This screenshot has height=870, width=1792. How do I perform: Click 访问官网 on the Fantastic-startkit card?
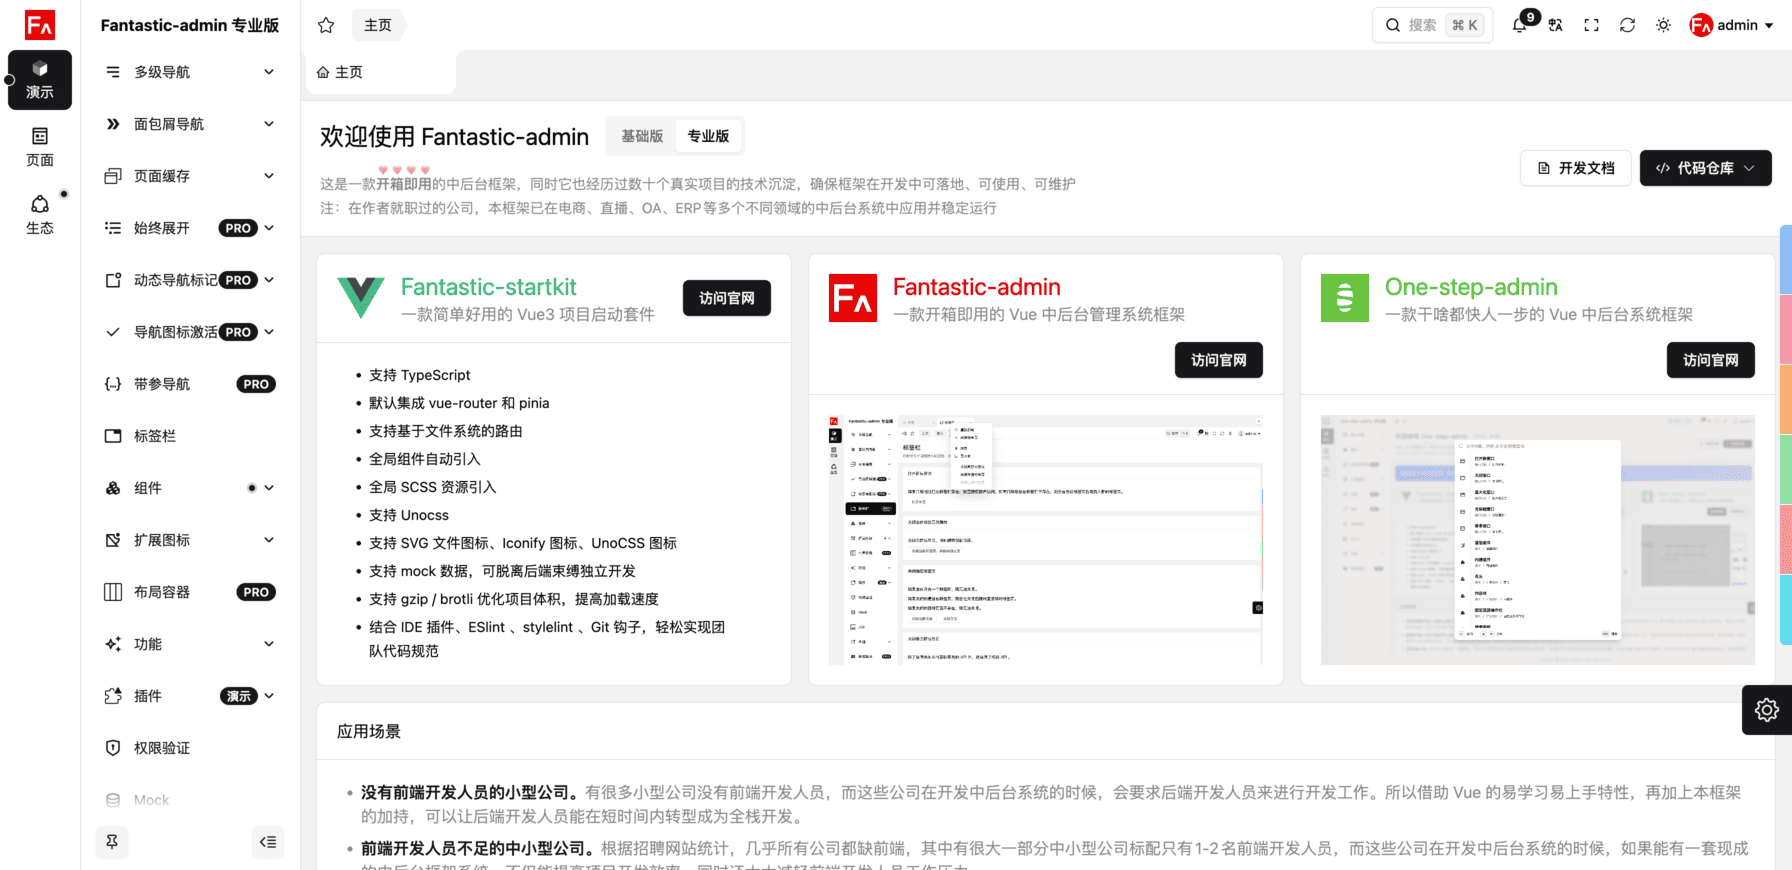pos(727,298)
